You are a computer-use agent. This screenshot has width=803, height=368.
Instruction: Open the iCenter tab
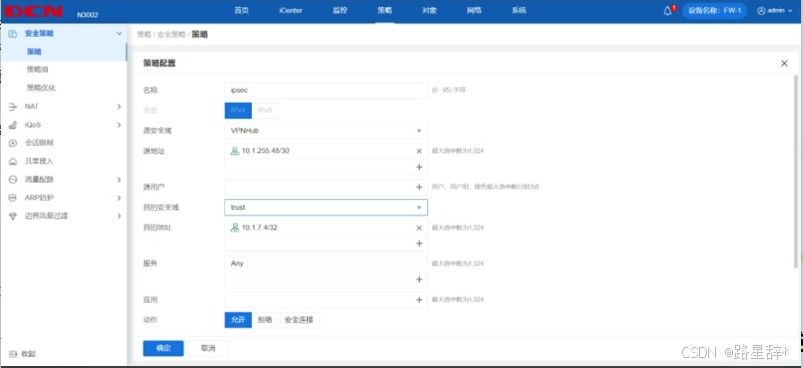[x=291, y=11]
